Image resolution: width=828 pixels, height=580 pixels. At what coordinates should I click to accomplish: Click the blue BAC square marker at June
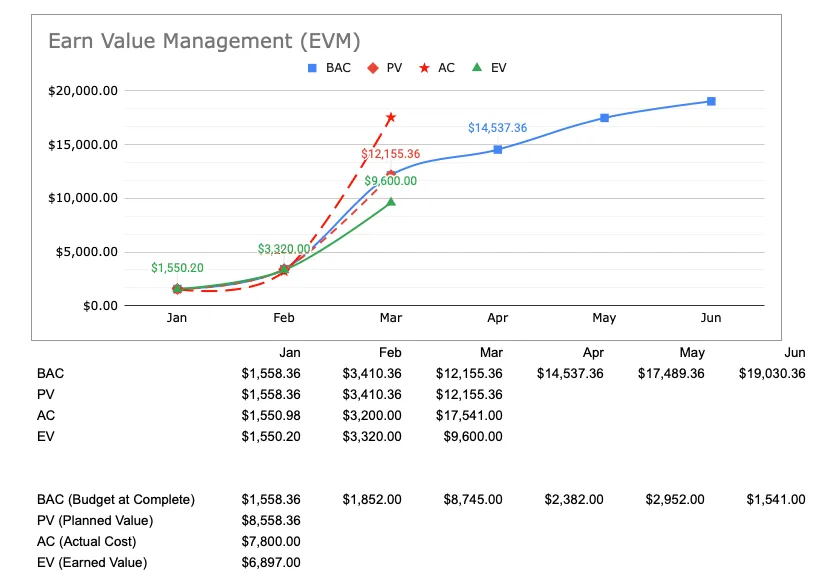click(711, 100)
